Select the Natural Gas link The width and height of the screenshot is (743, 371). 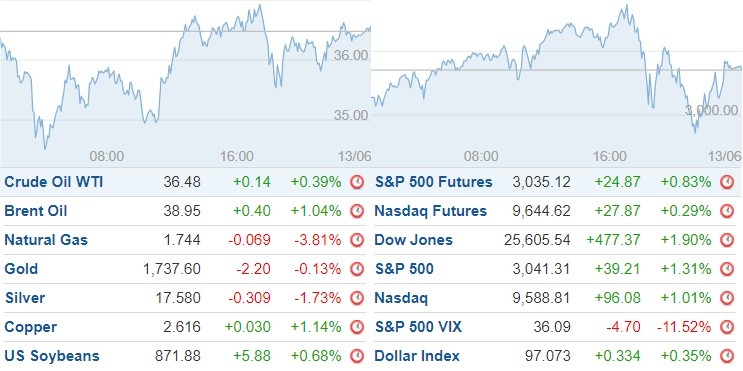coord(46,240)
